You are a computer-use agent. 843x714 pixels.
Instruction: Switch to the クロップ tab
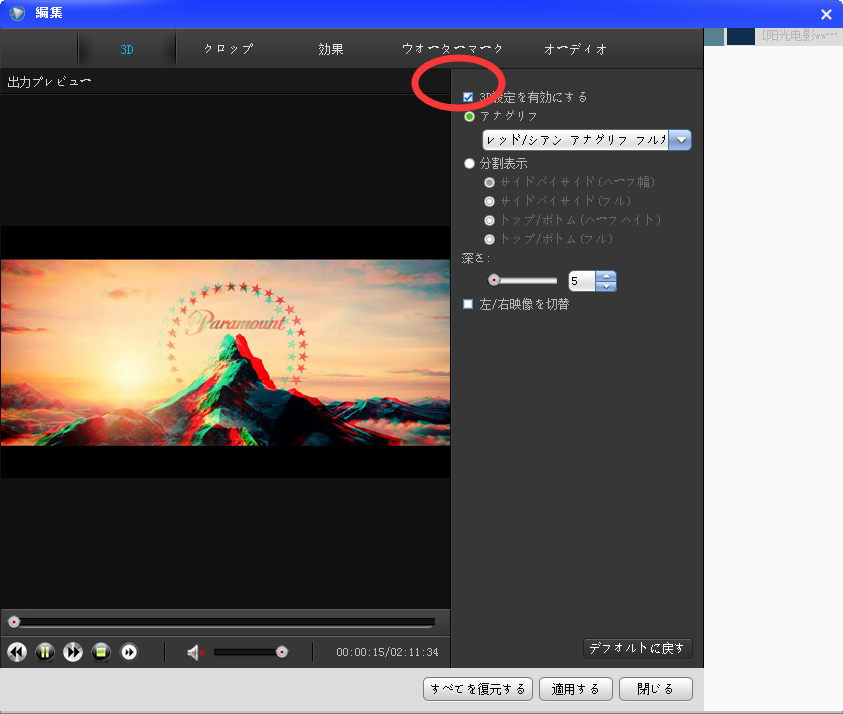pyautogui.click(x=228, y=48)
